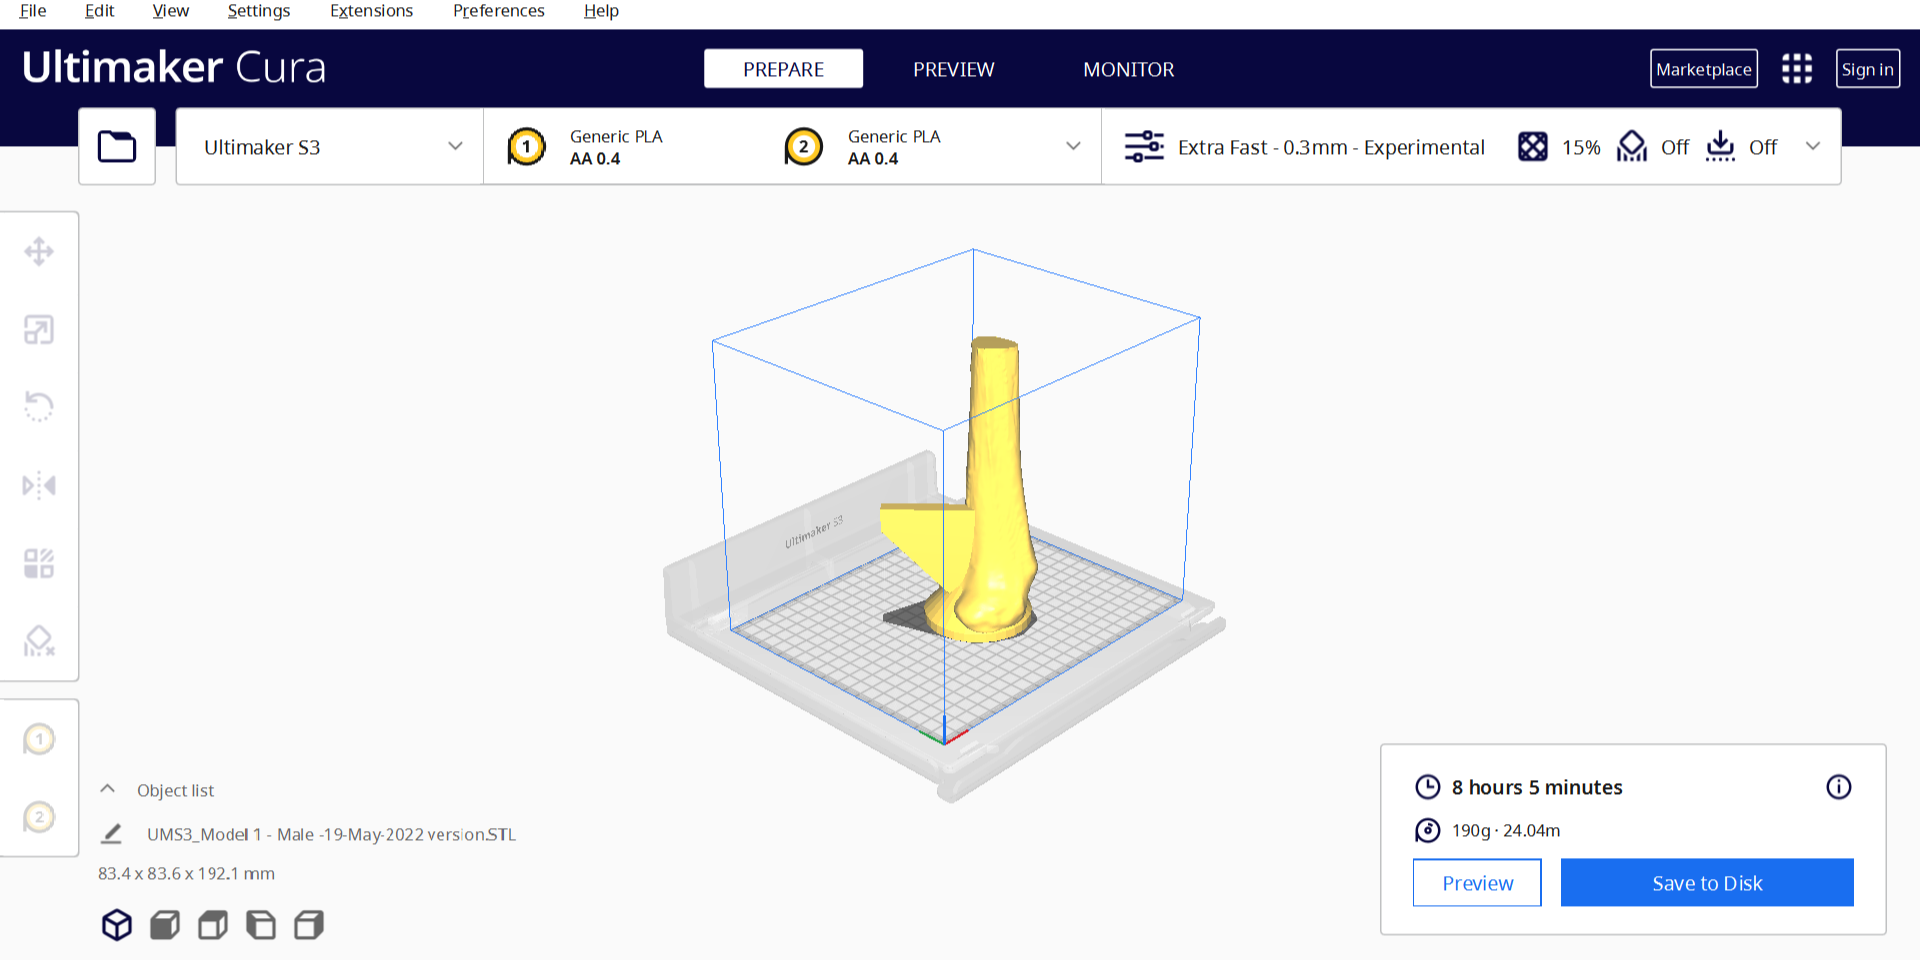The height and width of the screenshot is (960, 1920).
Task: Switch to 3D view cube icon
Action: 117,925
